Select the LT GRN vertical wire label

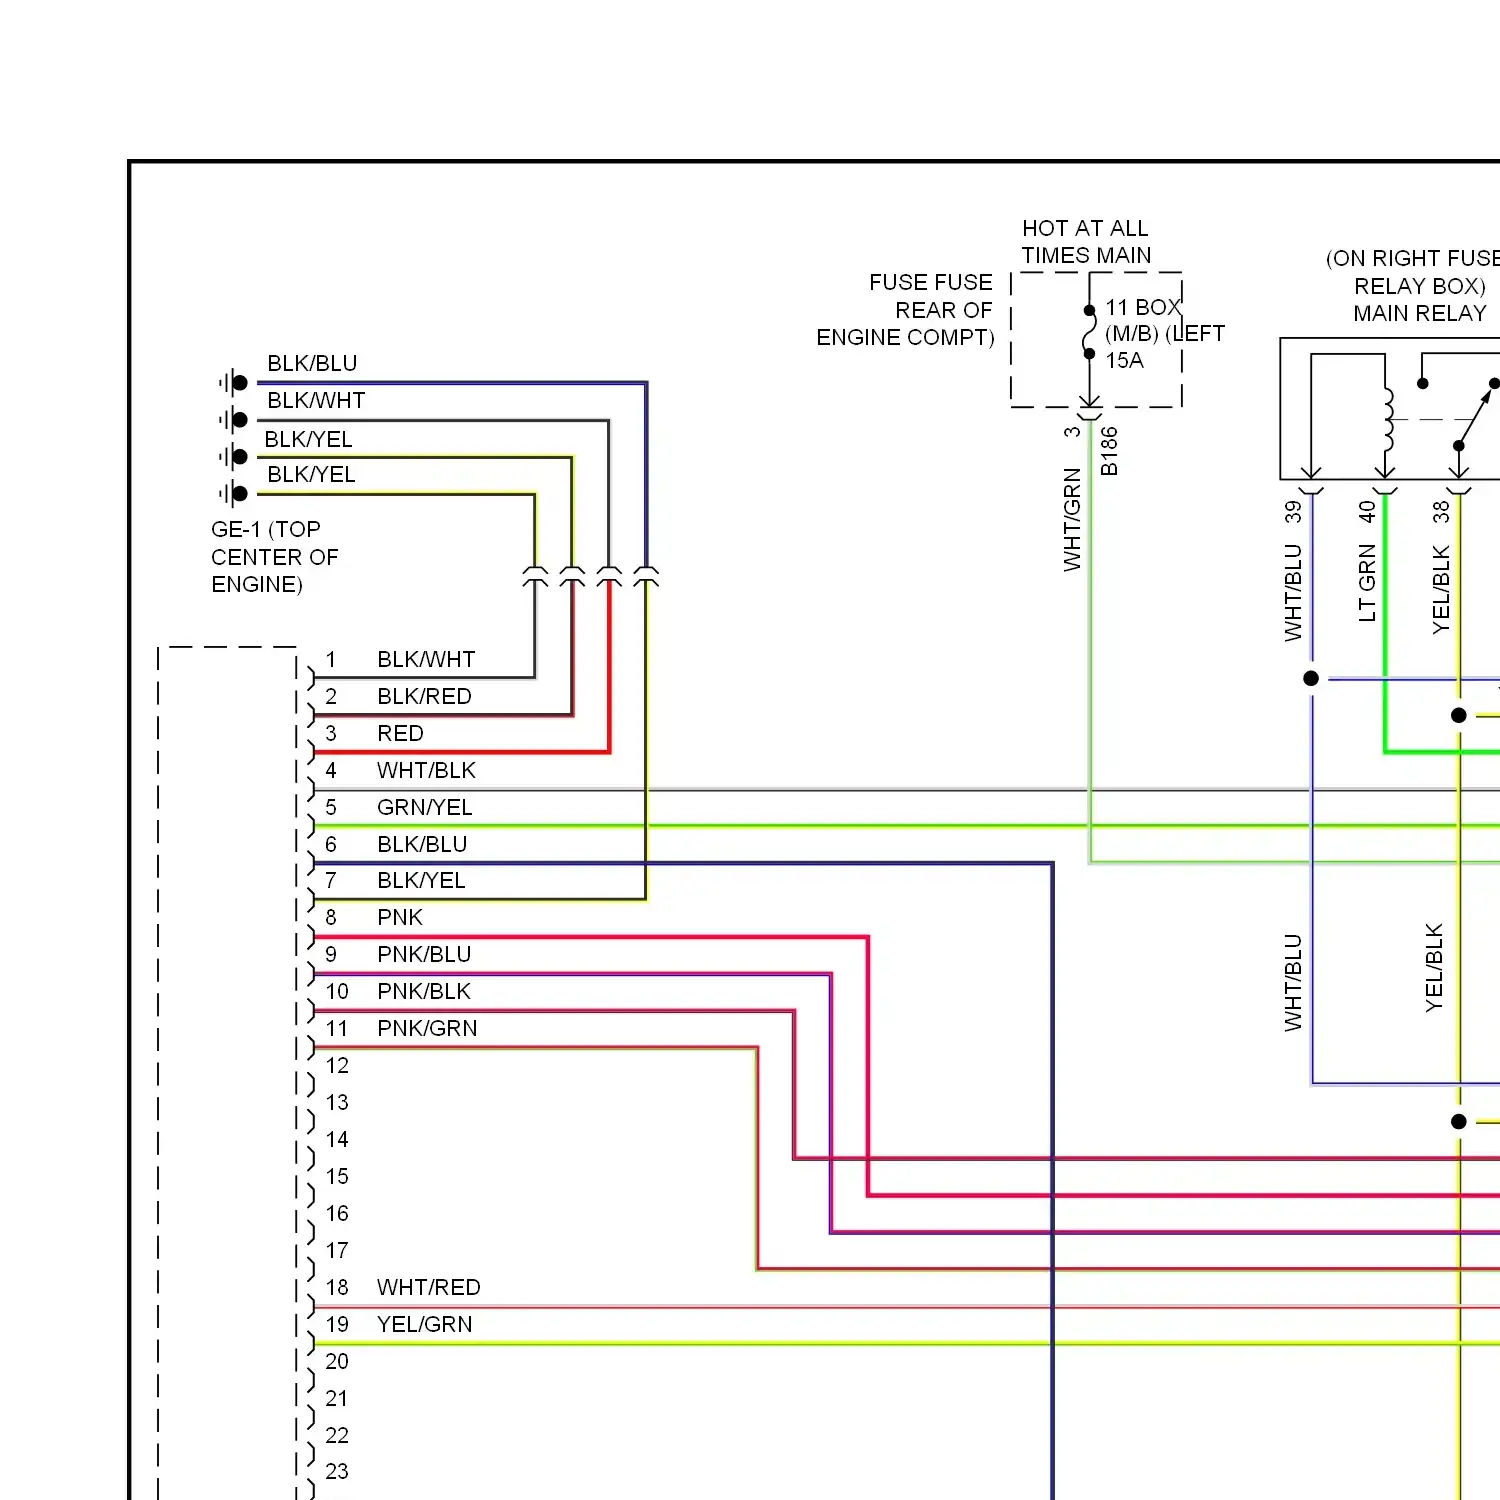coord(1367,583)
